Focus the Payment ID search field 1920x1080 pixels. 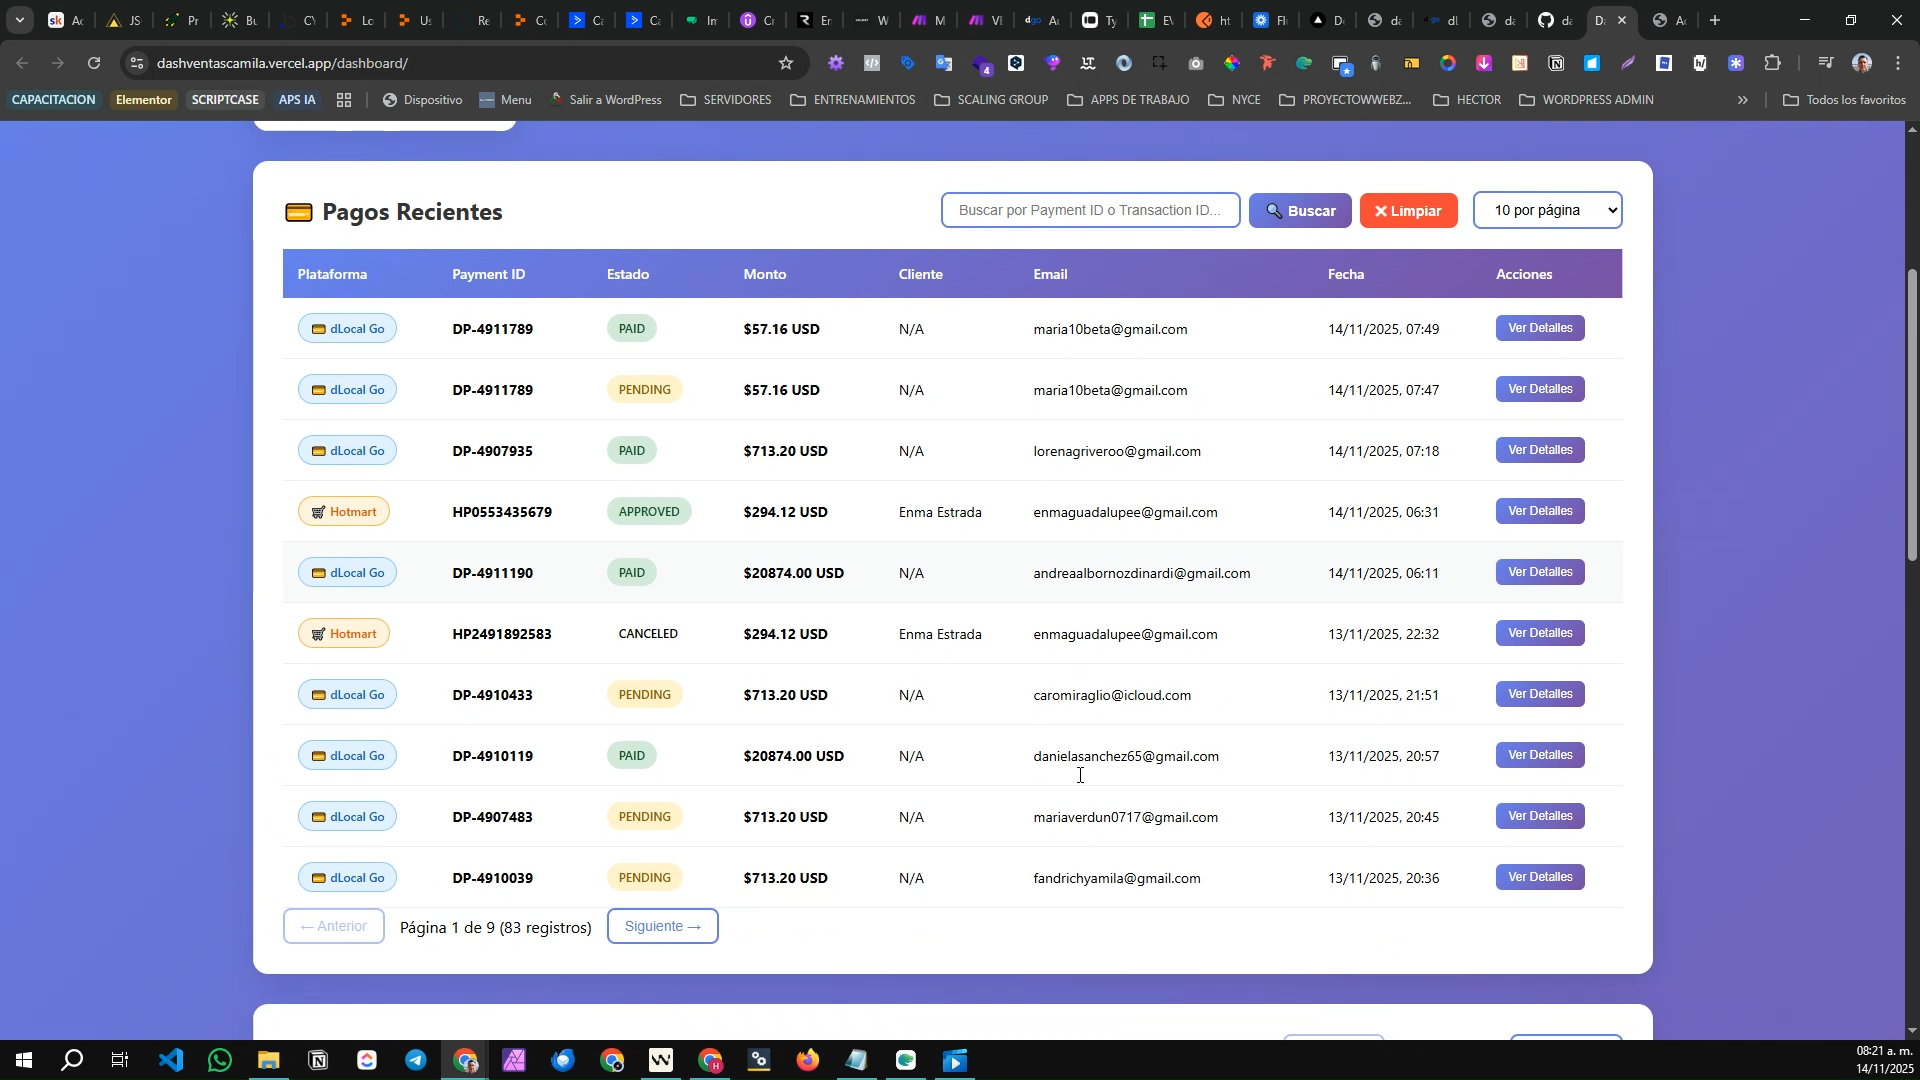pyautogui.click(x=1090, y=210)
